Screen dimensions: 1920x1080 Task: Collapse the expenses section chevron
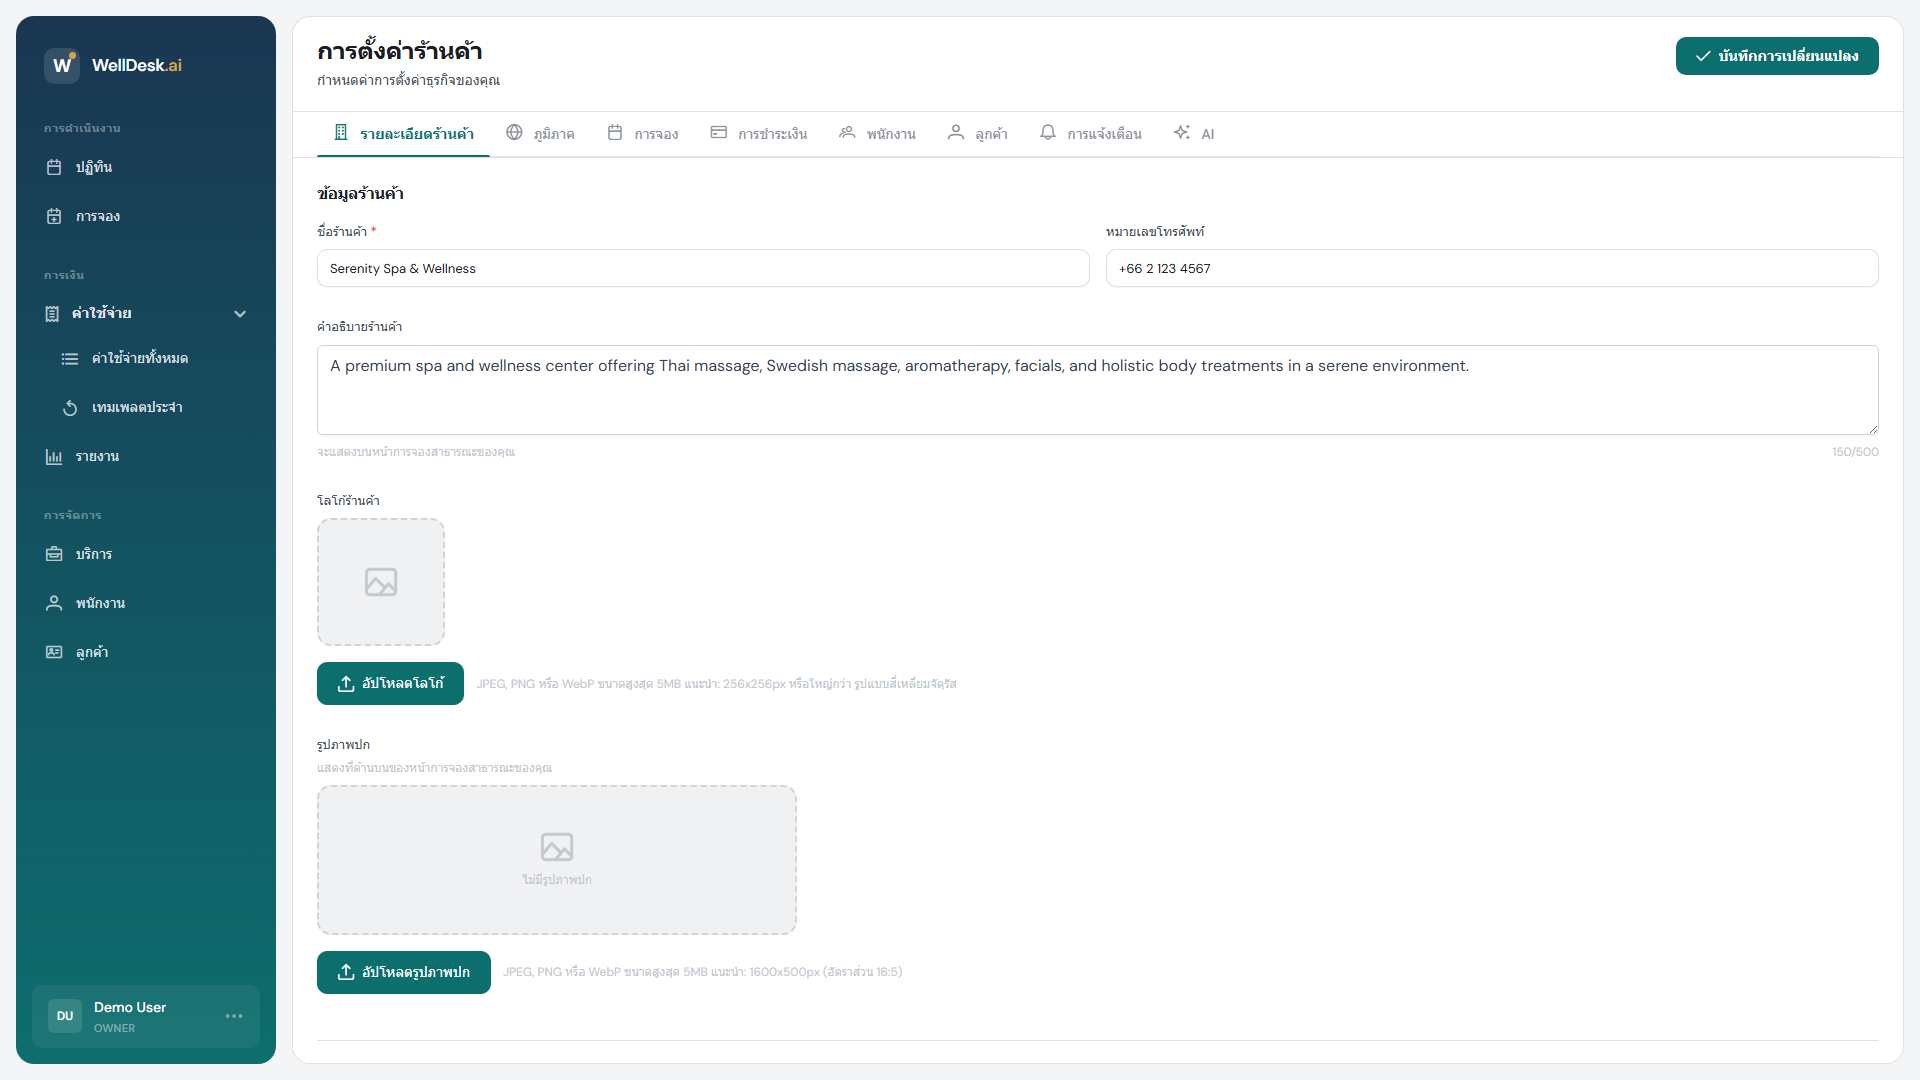tap(240, 314)
